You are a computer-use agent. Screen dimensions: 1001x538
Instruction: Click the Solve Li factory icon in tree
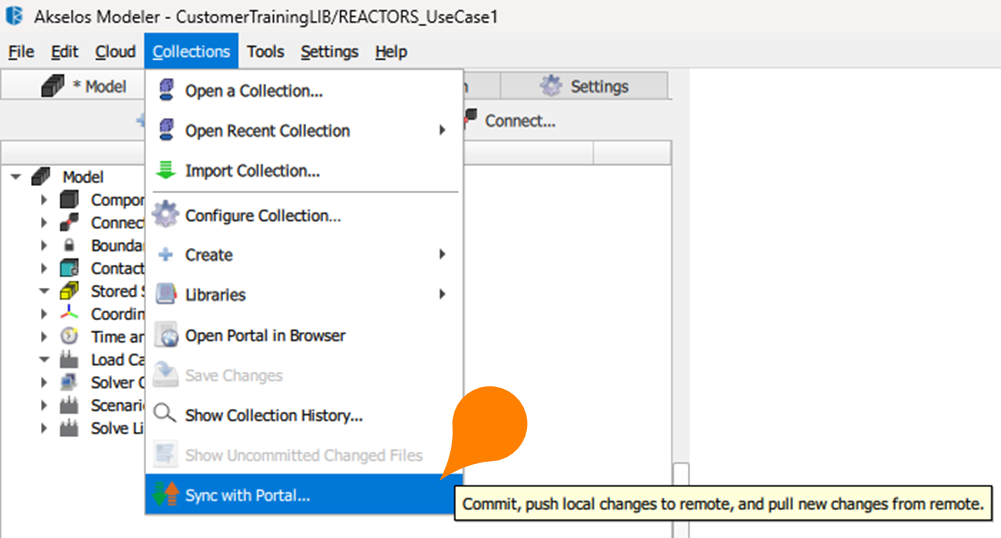[x=69, y=428]
